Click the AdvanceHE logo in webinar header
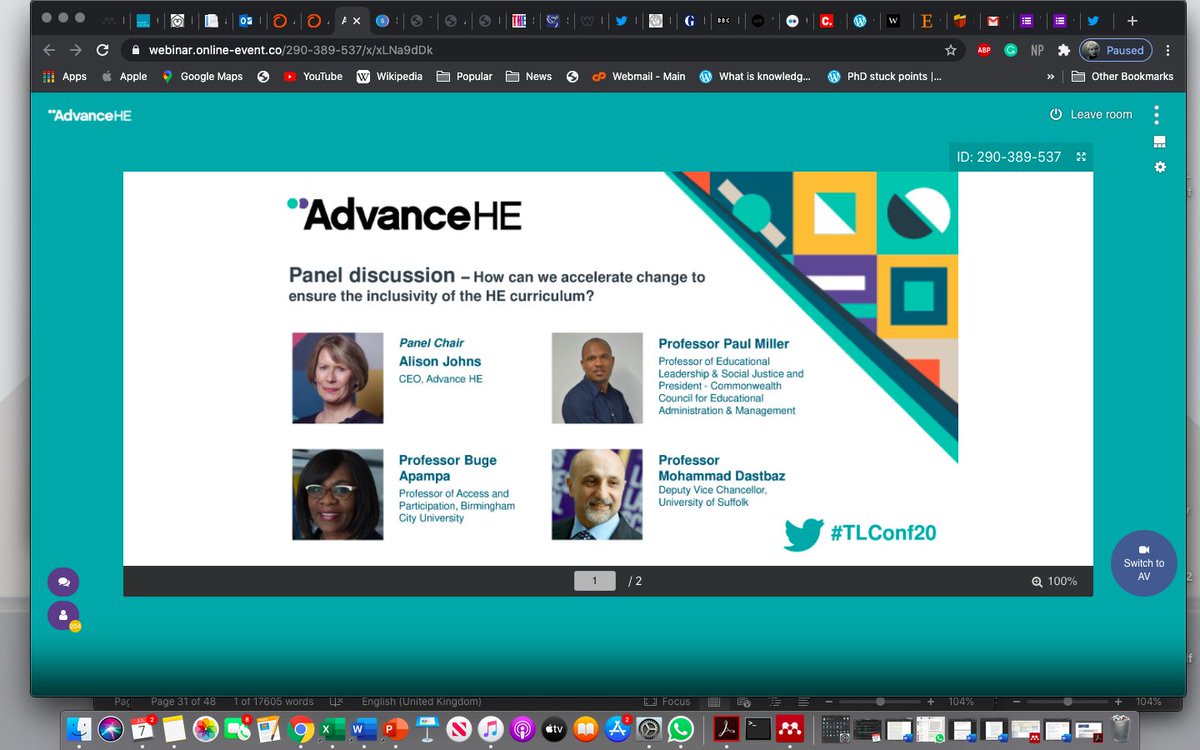This screenshot has width=1200, height=750. [x=90, y=115]
